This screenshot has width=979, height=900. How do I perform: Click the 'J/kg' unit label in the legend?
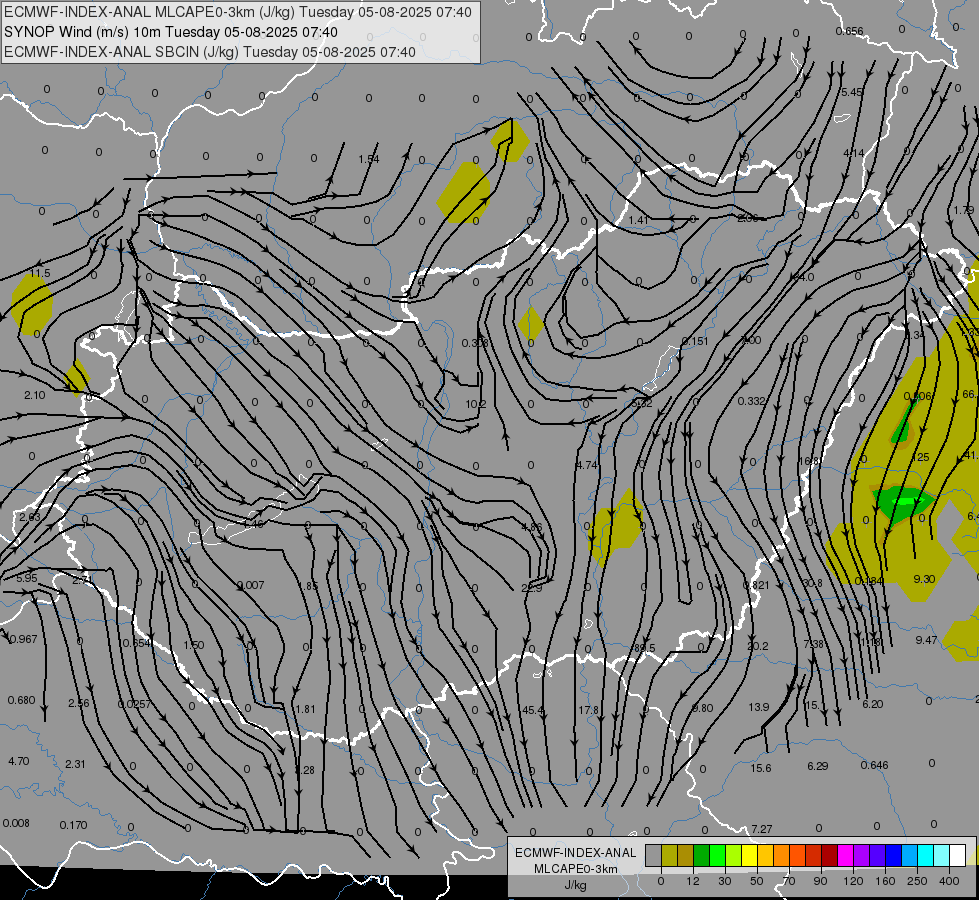[575, 885]
